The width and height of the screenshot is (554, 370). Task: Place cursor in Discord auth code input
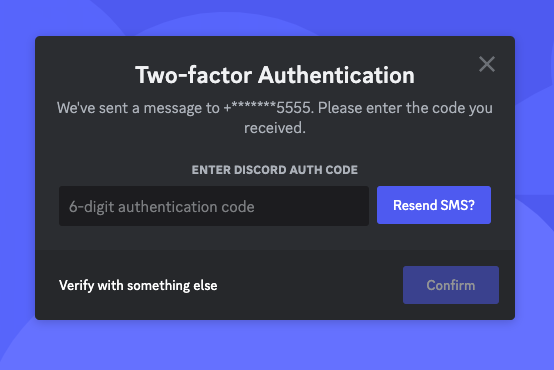(214, 206)
